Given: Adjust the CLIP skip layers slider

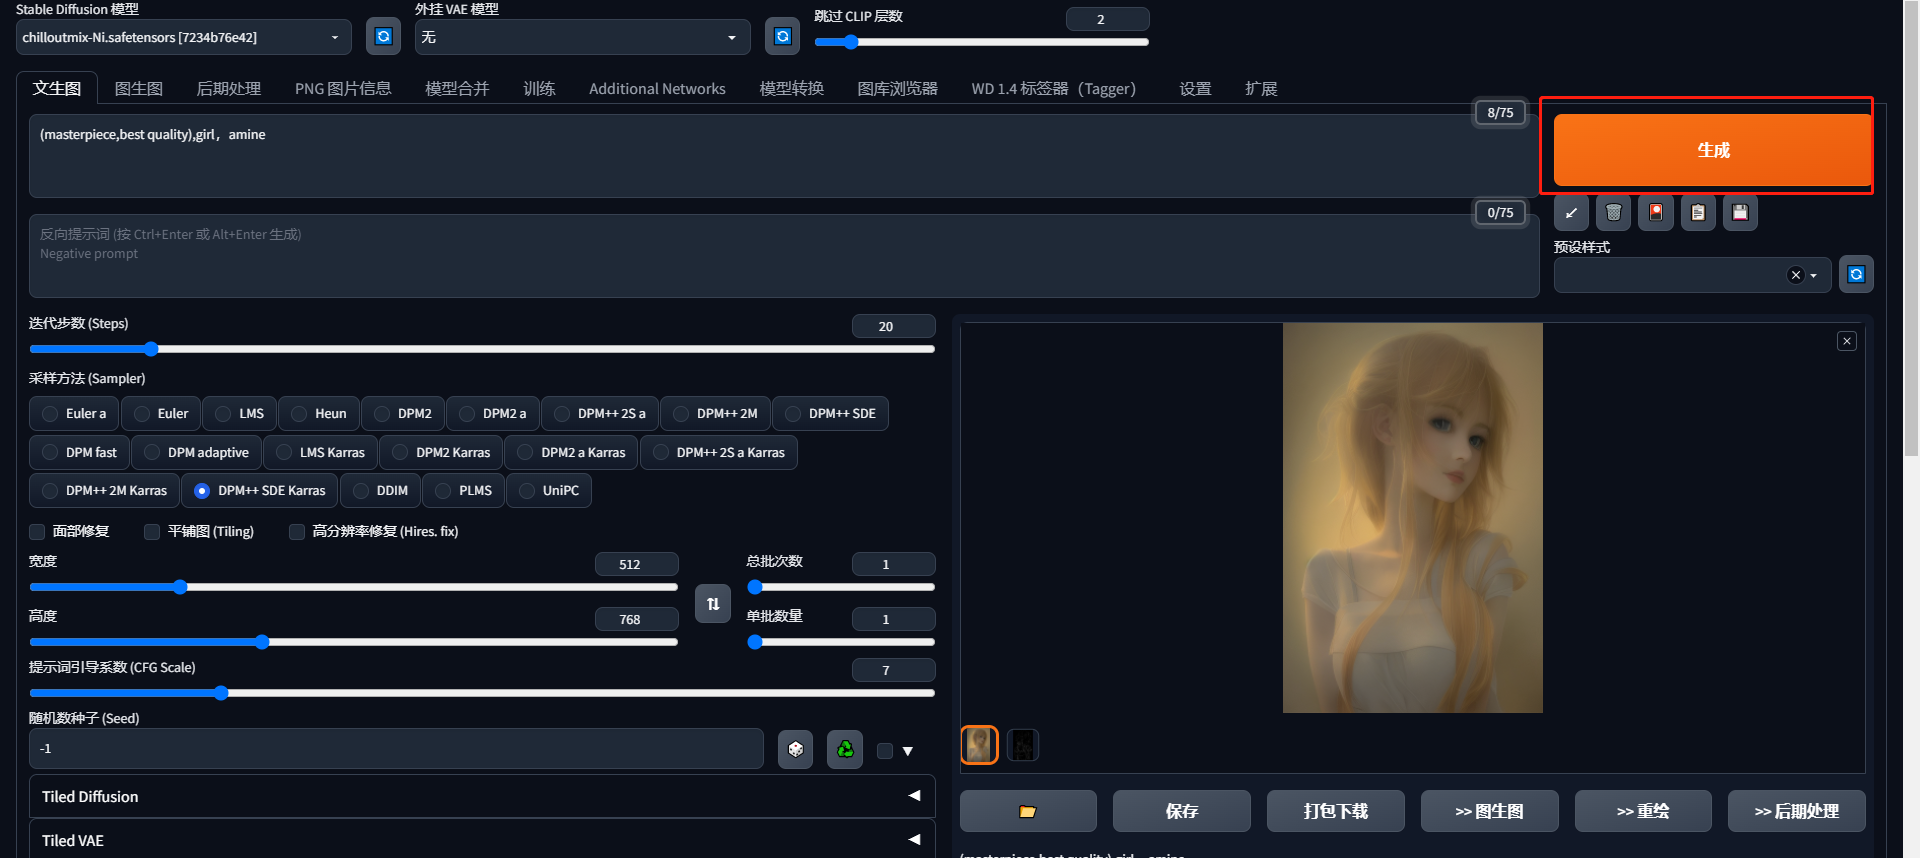Looking at the screenshot, I should tap(981, 42).
